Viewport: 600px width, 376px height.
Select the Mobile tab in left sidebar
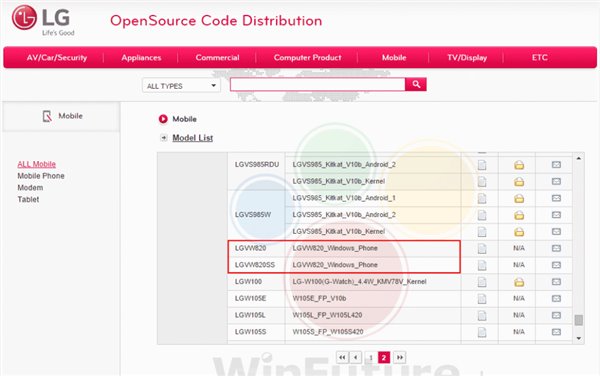point(62,116)
